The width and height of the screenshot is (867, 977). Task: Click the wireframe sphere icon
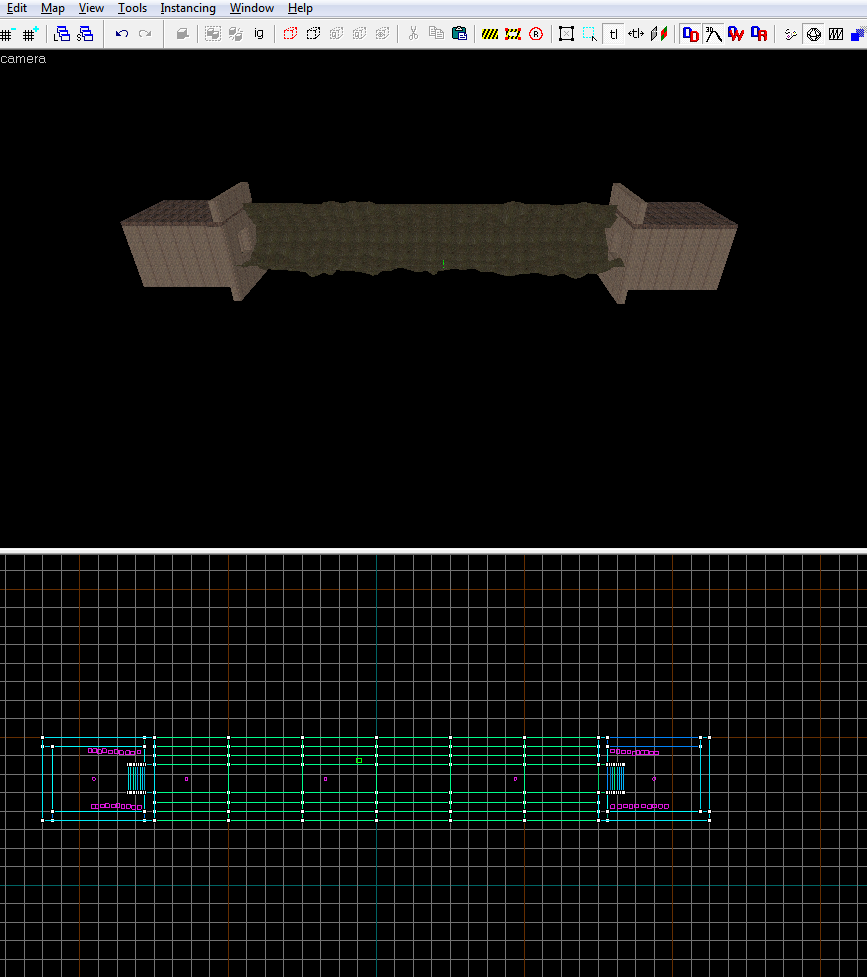[813, 34]
